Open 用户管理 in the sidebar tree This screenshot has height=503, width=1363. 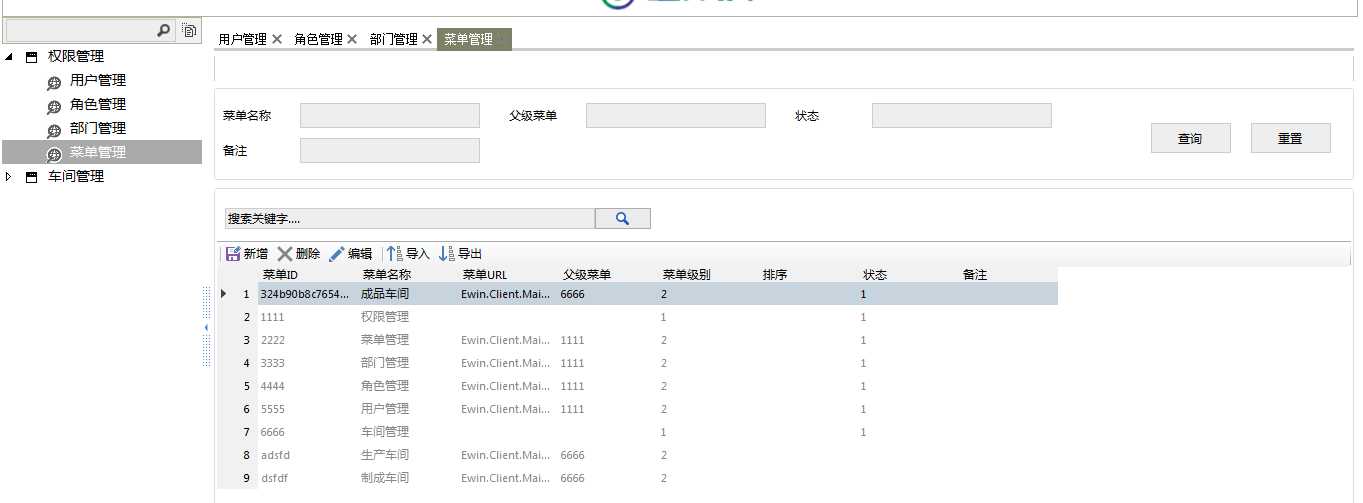pyautogui.click(x=98, y=81)
